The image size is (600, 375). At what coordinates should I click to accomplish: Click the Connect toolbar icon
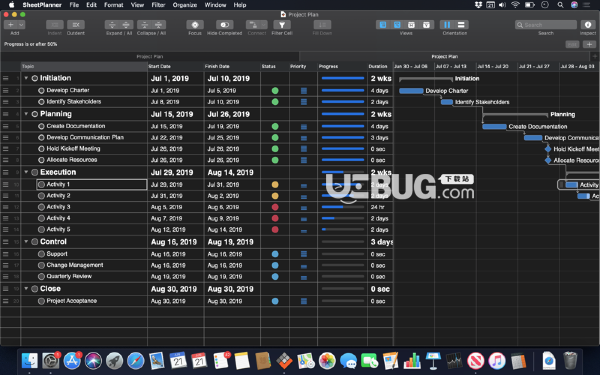pos(253,25)
